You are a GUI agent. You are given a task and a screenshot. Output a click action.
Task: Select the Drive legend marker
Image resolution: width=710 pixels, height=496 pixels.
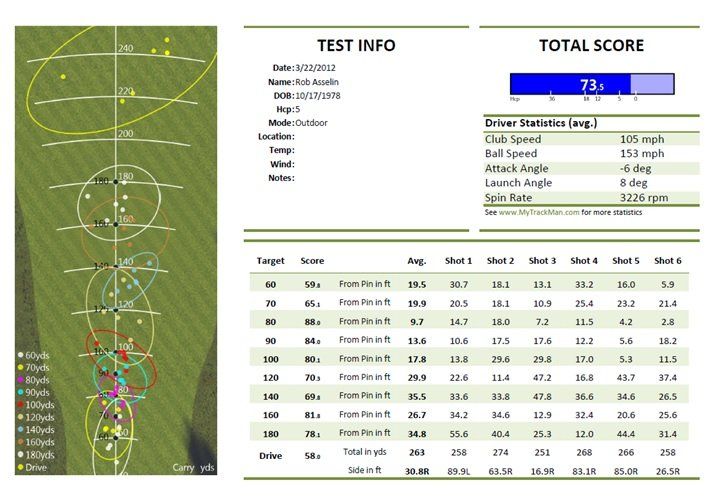pyautogui.click(x=22, y=466)
